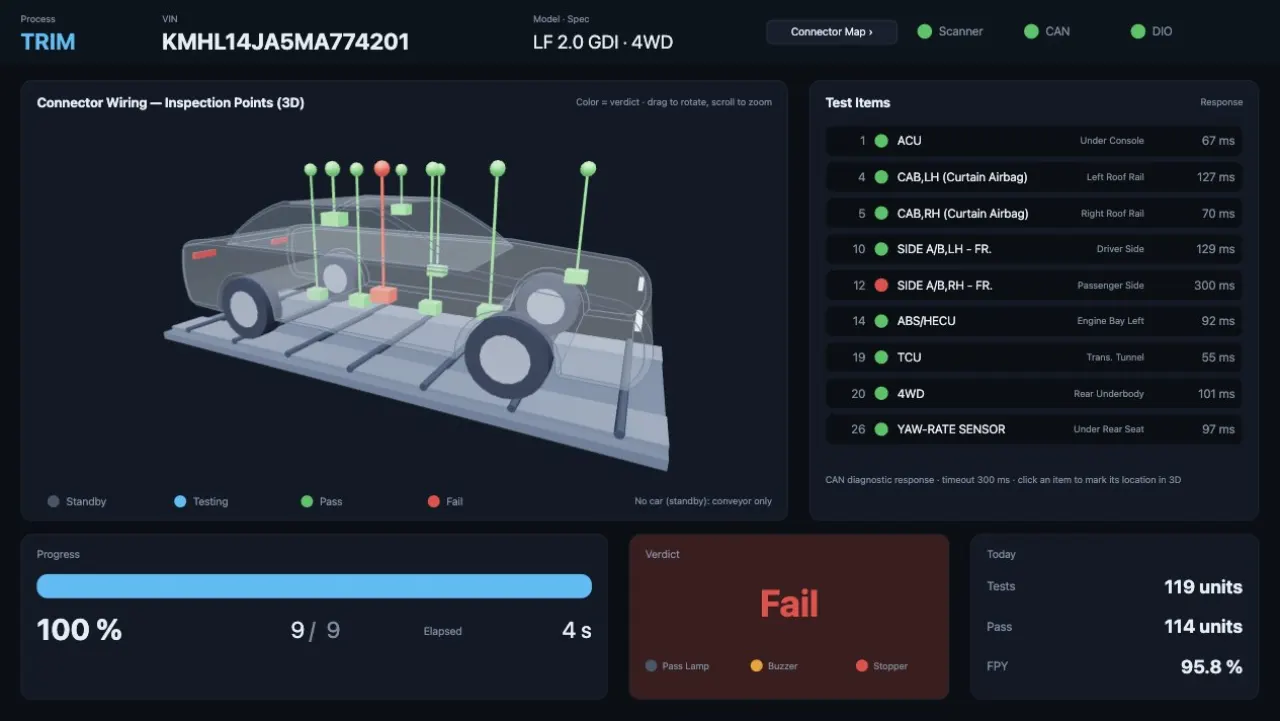This screenshot has width=1280, height=721.
Task: Select the TCU test item row
Action: [1034, 357]
